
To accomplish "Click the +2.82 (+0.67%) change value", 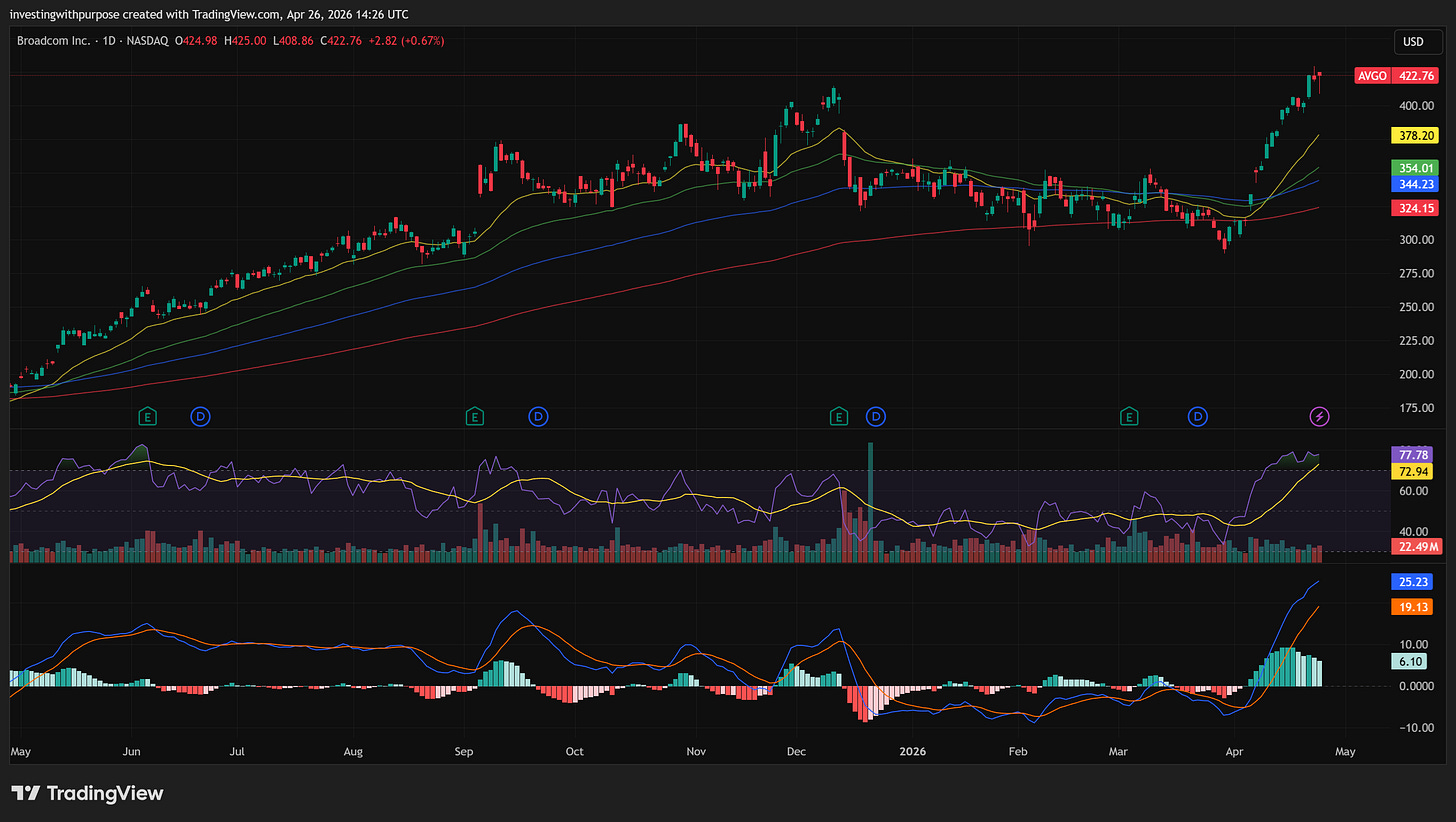I will 406,41.
